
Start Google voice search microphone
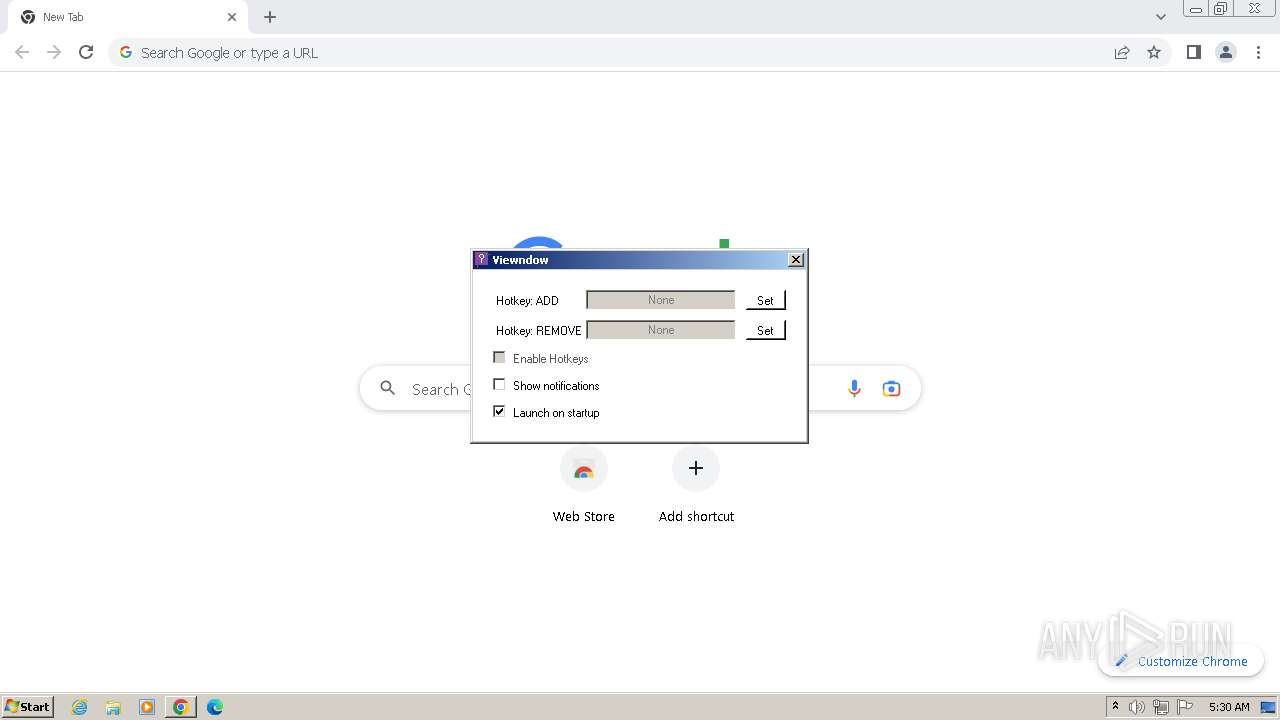point(854,389)
